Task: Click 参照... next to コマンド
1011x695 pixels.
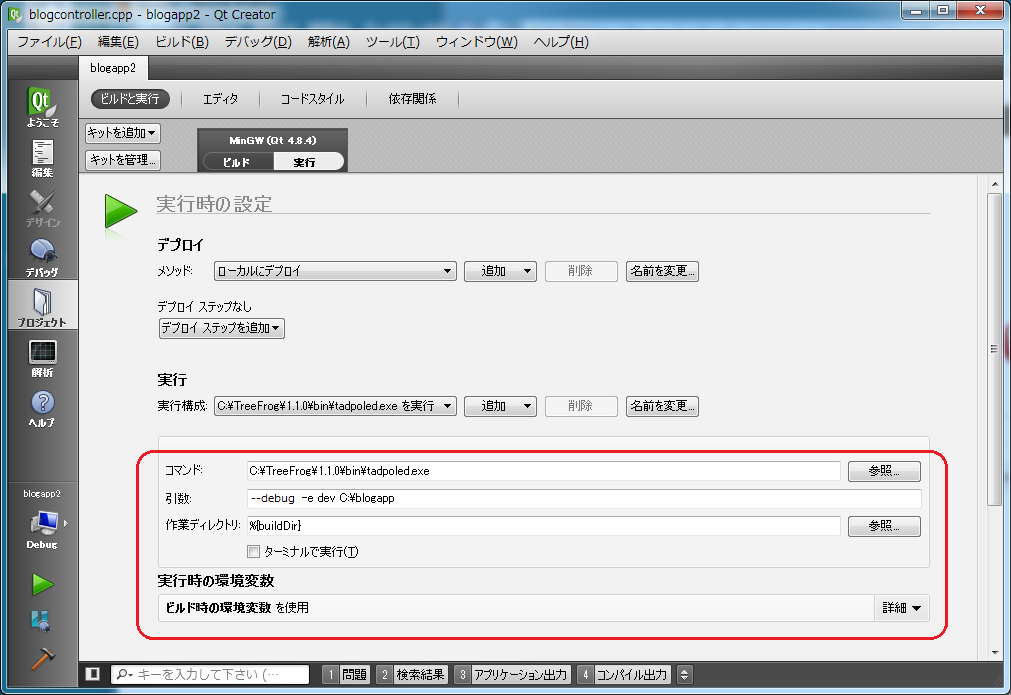Action: click(884, 471)
